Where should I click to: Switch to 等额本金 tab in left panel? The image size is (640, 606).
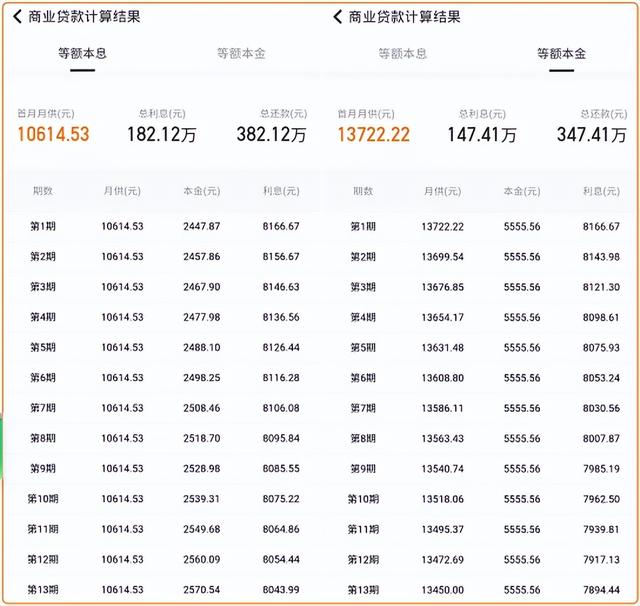click(x=241, y=53)
